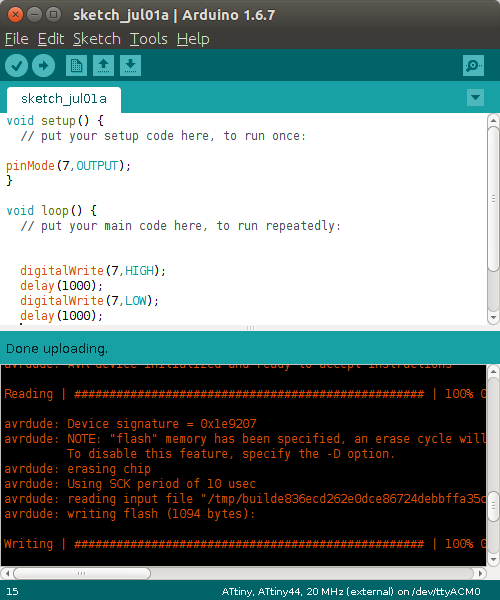Open the File menu
Screen dimensions: 500x600
point(16,39)
